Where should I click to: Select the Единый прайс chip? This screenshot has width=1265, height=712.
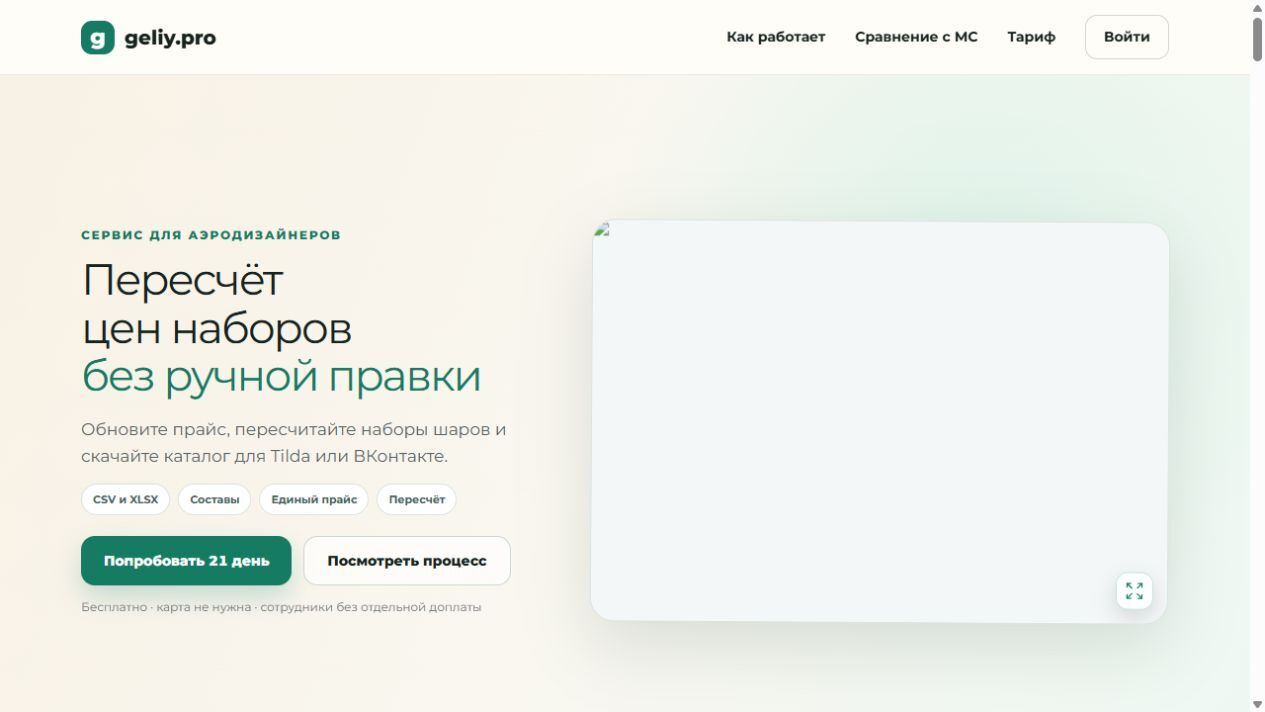314,500
